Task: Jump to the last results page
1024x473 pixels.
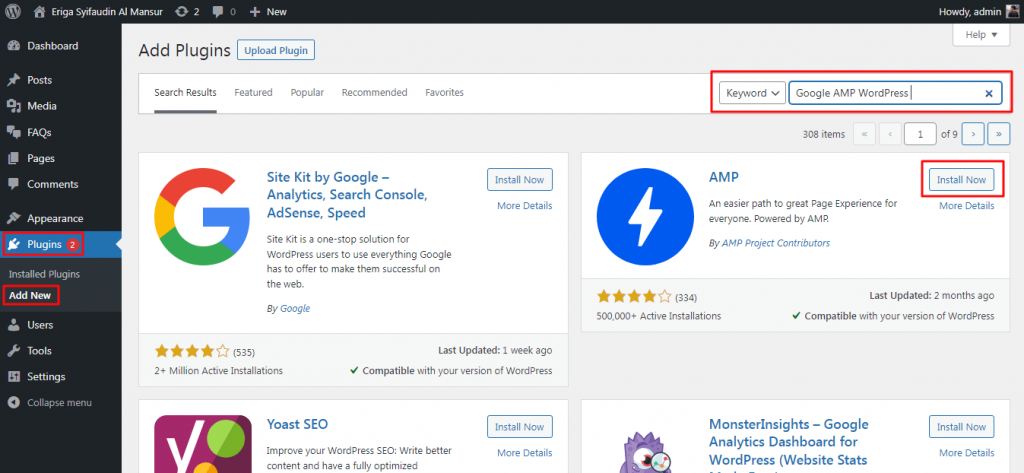Action: click(999, 134)
